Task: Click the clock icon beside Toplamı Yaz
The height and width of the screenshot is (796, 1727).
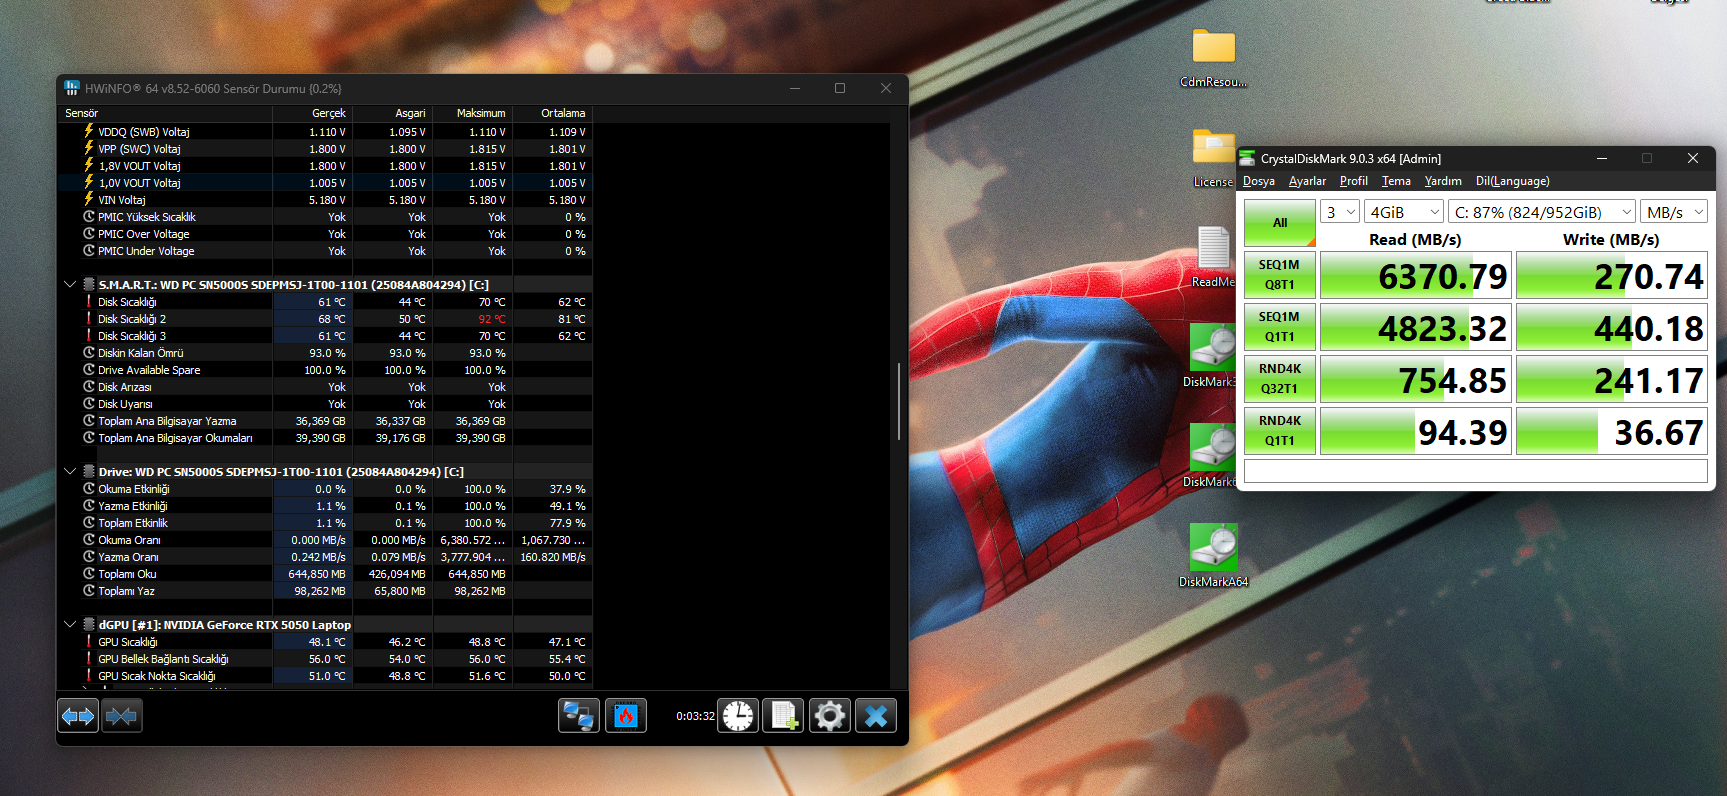Action: coord(89,591)
